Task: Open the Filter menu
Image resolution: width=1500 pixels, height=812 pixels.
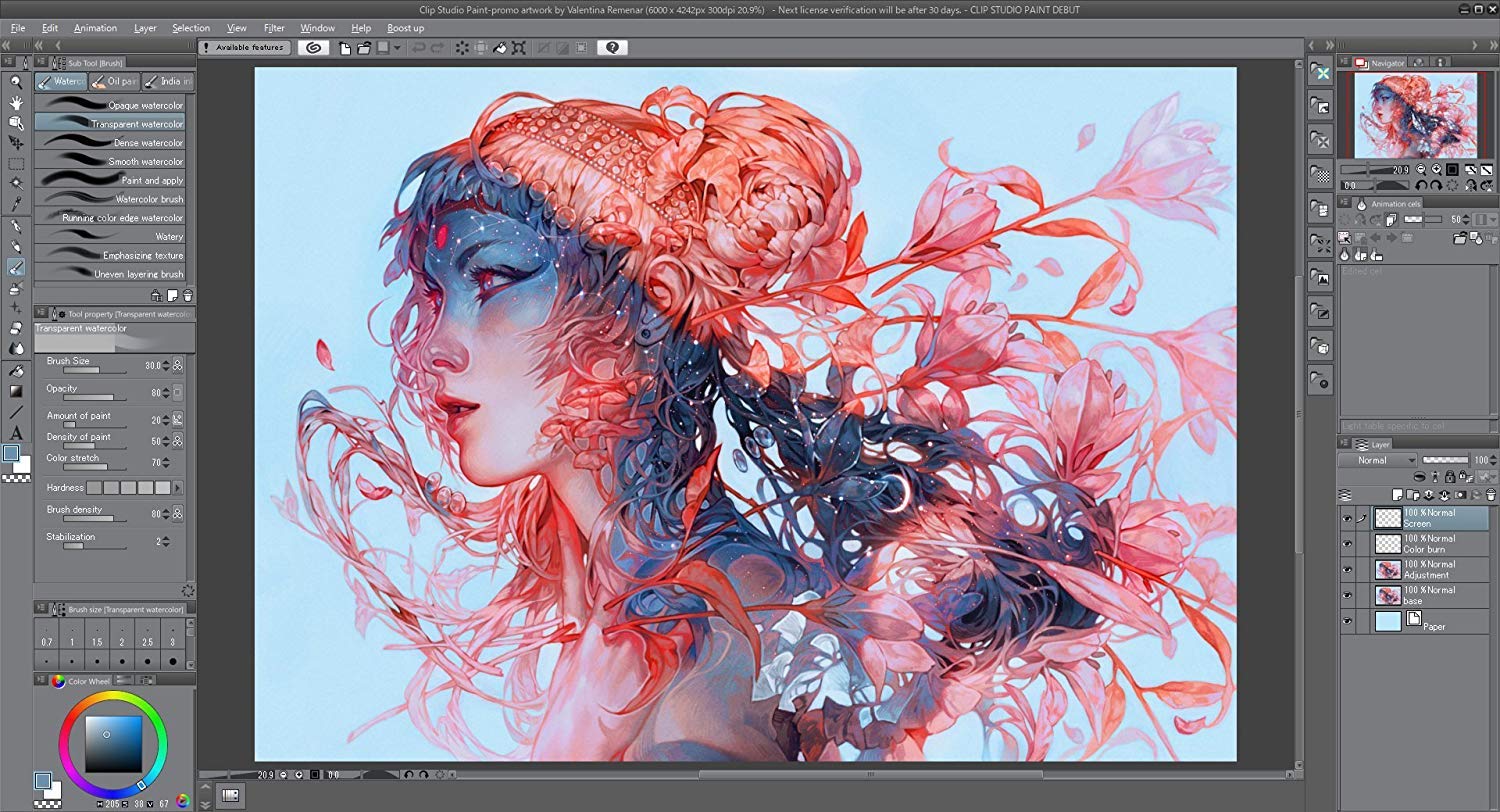Action: (273, 27)
